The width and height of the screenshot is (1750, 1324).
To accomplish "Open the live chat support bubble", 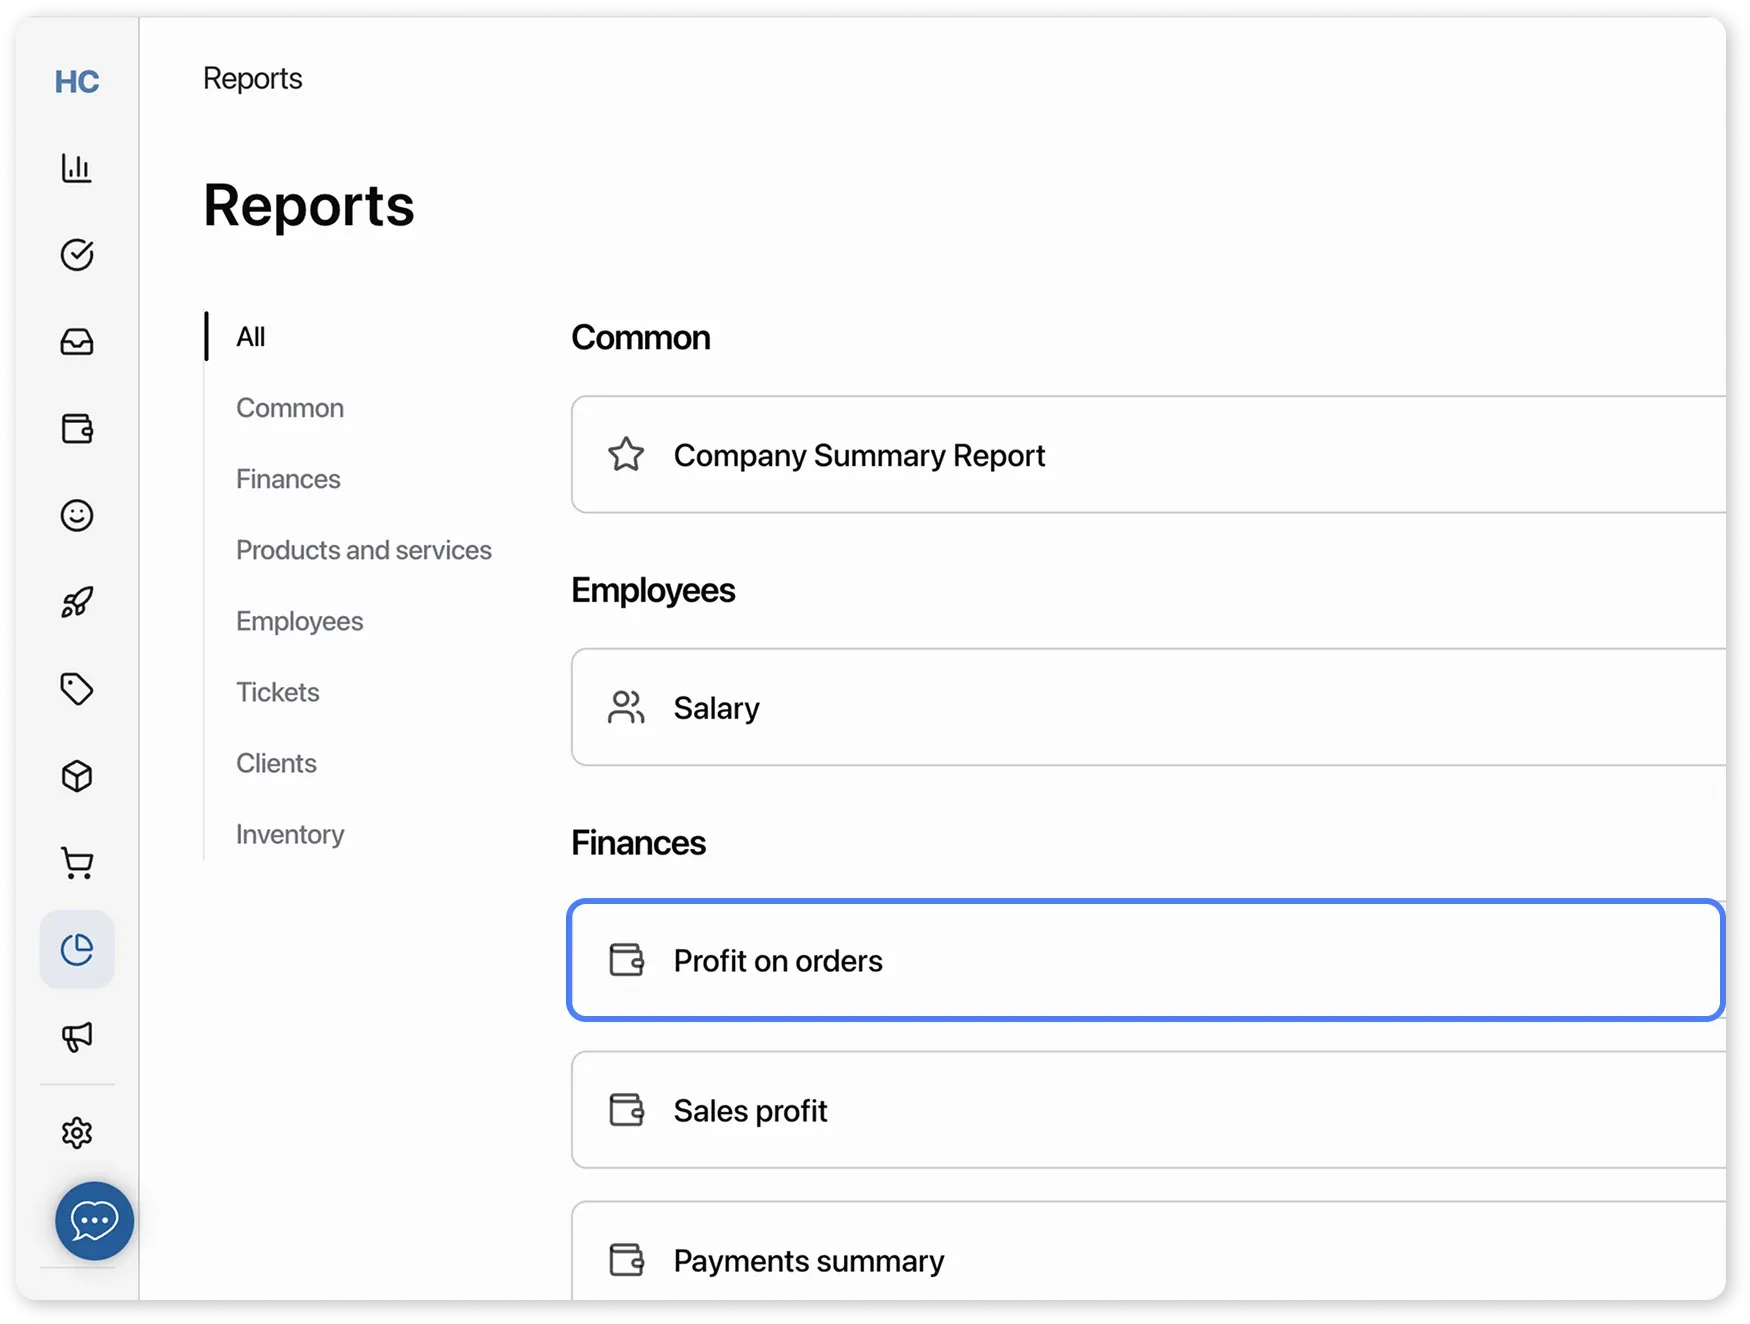I will [x=94, y=1221].
